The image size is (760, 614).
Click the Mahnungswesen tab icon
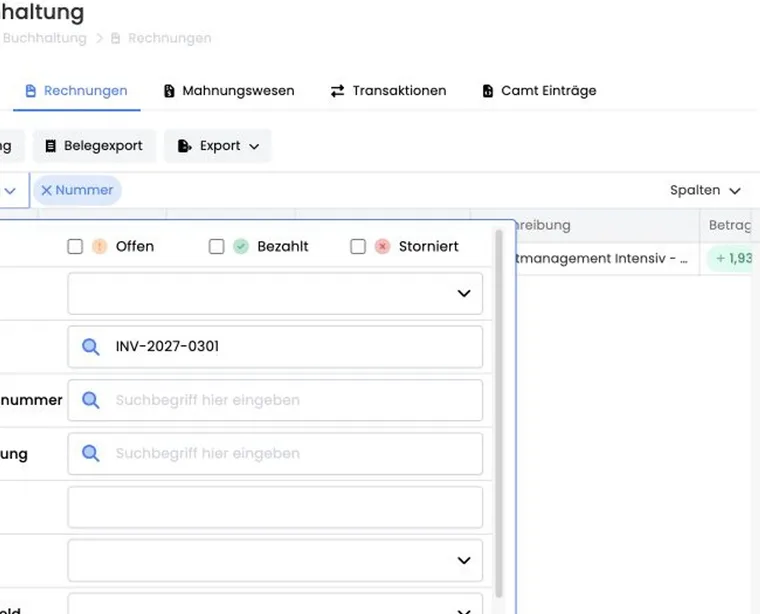pos(169,91)
